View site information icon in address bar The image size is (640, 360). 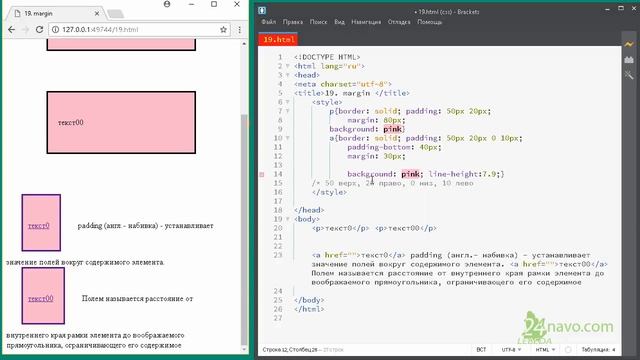56,29
